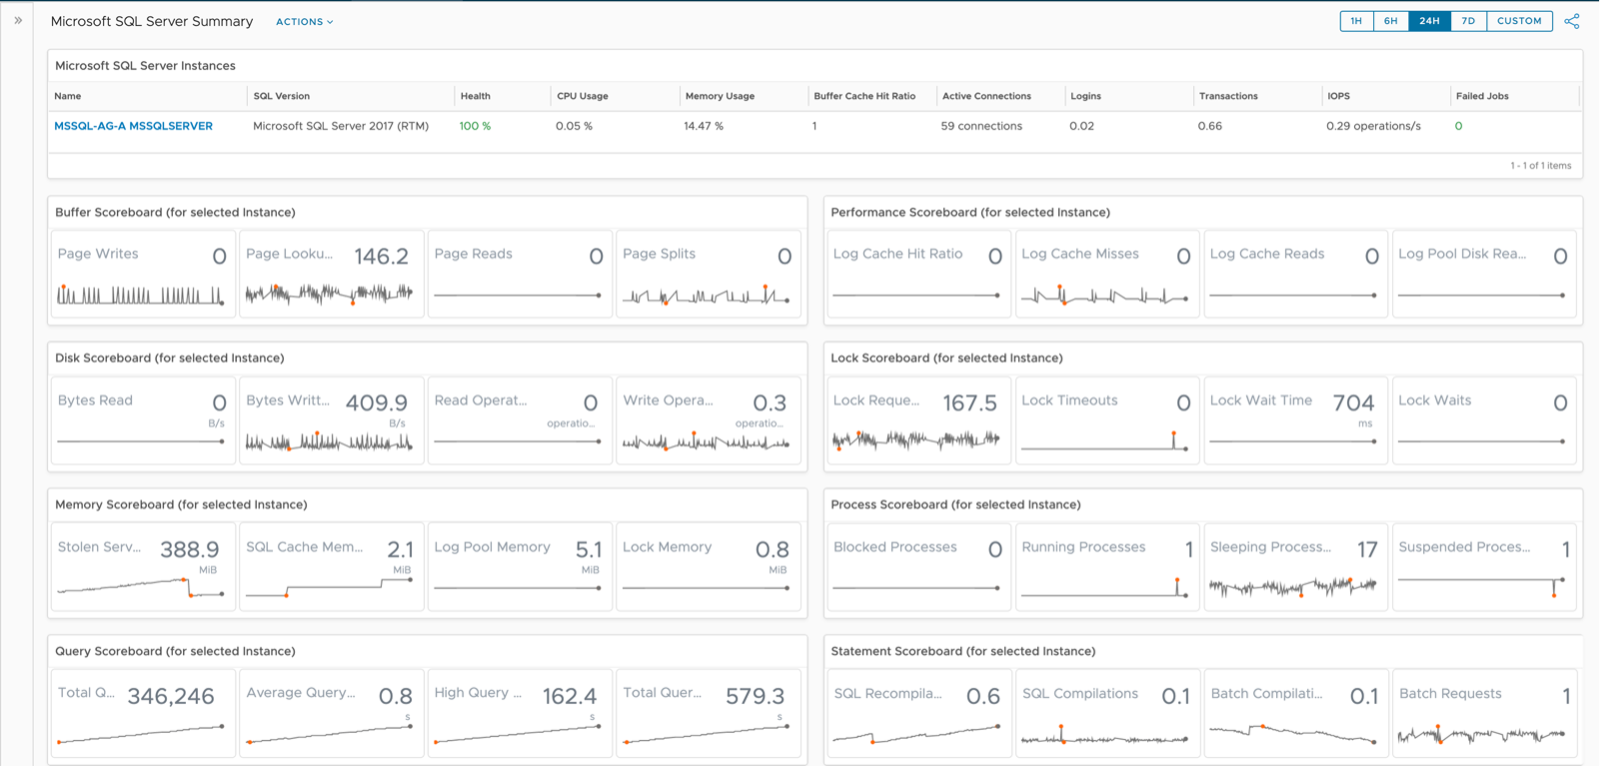Viewport: 1604px width, 770px height.
Task: Open the ACTIONS dropdown menu
Action: tap(305, 22)
